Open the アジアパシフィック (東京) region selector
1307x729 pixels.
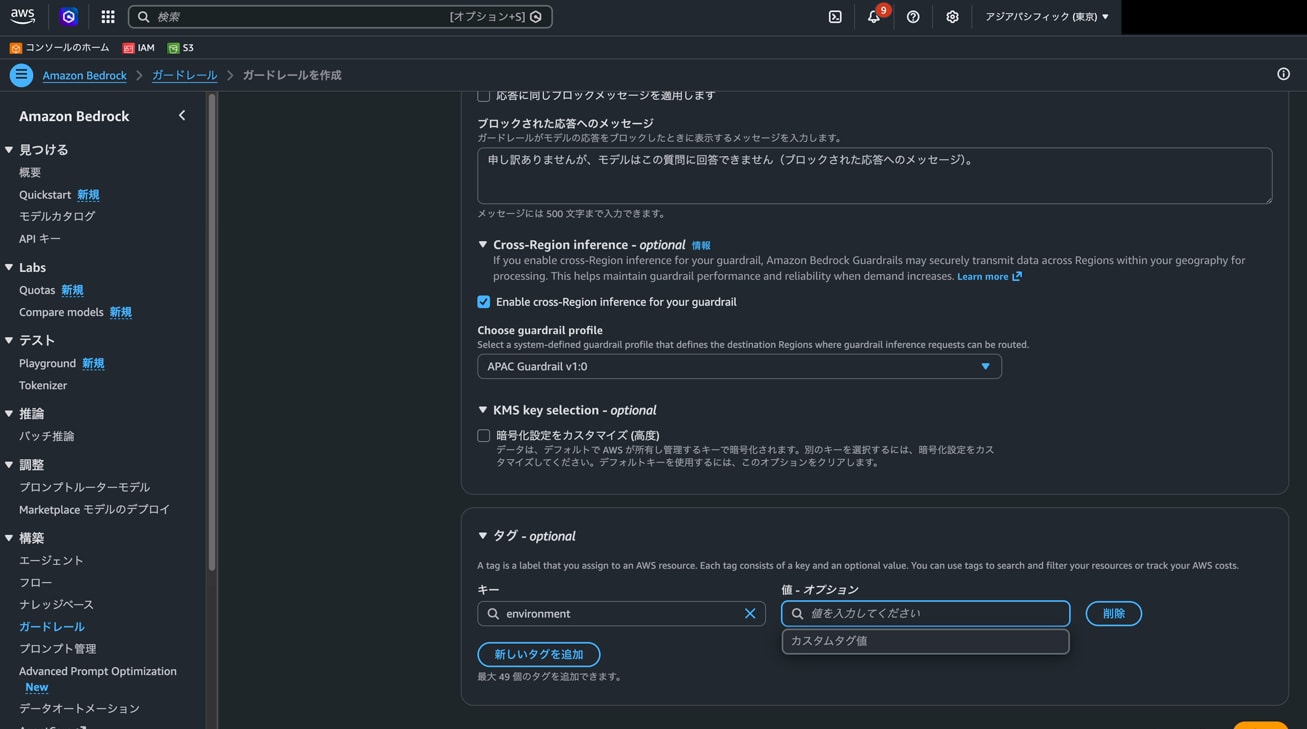[x=1047, y=16]
